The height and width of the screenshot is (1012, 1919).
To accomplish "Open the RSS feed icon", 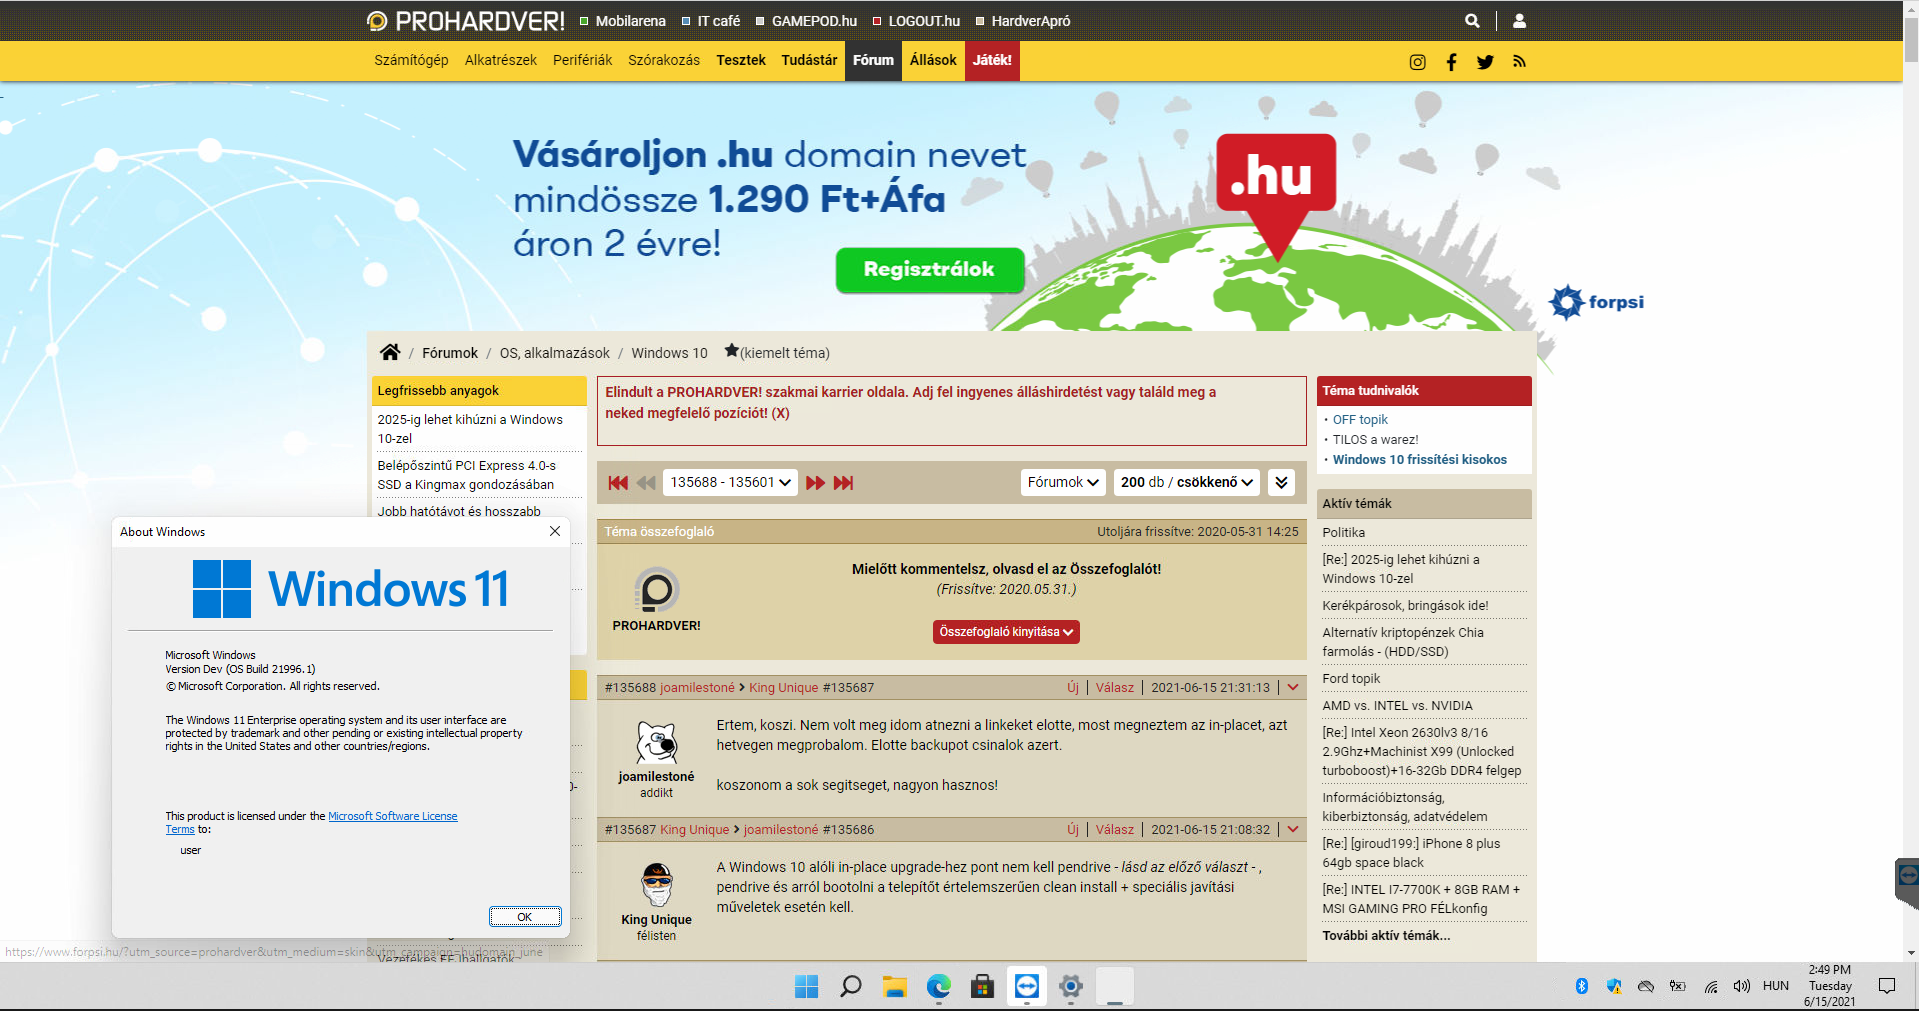I will point(1519,62).
